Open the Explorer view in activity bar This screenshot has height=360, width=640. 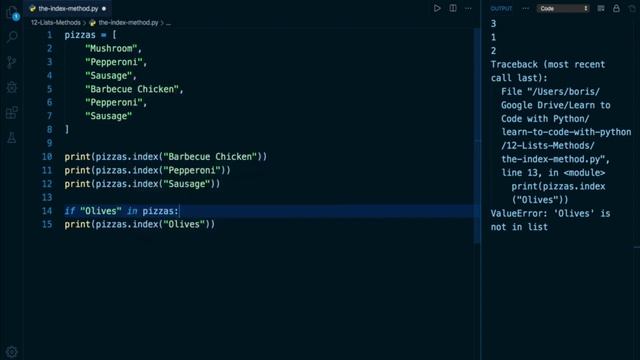(12, 13)
